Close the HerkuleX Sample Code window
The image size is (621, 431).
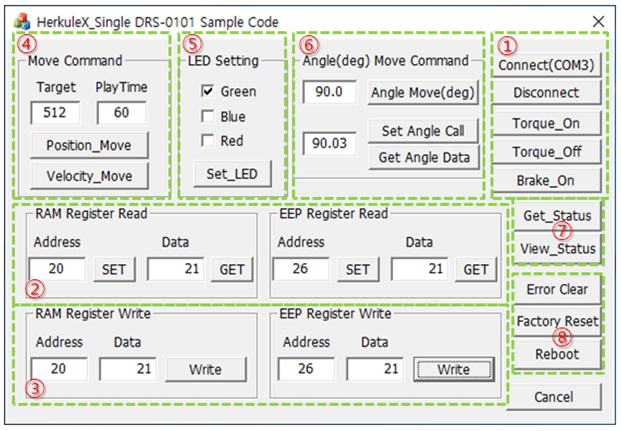click(598, 21)
